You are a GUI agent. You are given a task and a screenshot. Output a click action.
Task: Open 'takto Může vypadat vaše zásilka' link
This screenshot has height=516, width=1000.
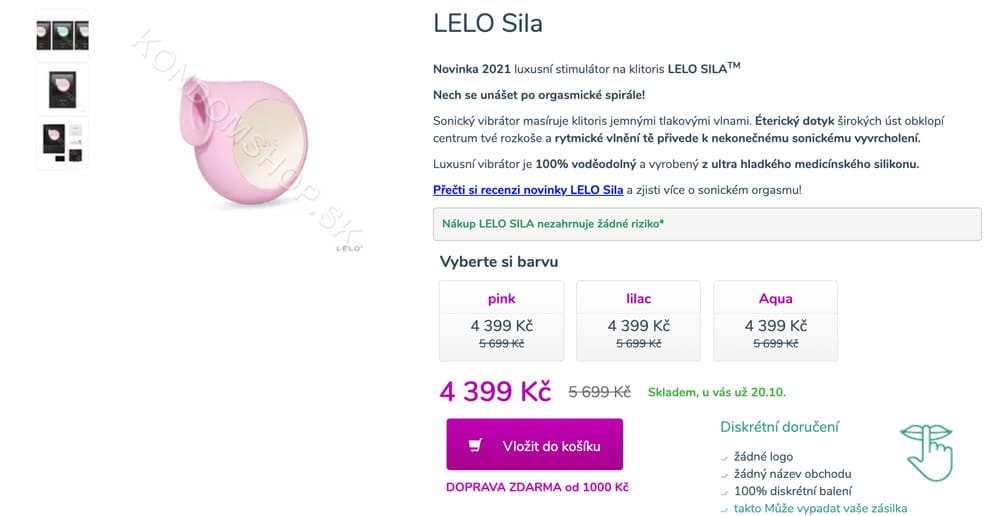coord(820,508)
